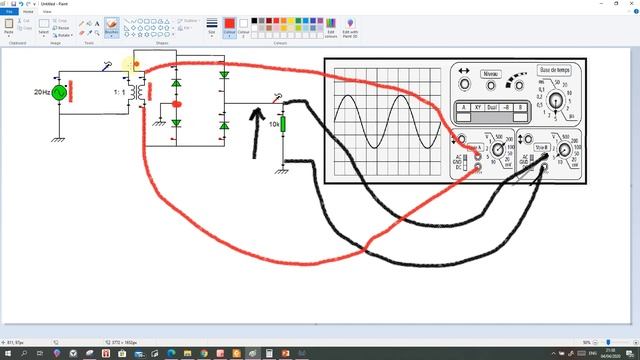Screen dimensions: 640x360
Task: Pick the yellow colour swatch
Action: tap(291, 21)
